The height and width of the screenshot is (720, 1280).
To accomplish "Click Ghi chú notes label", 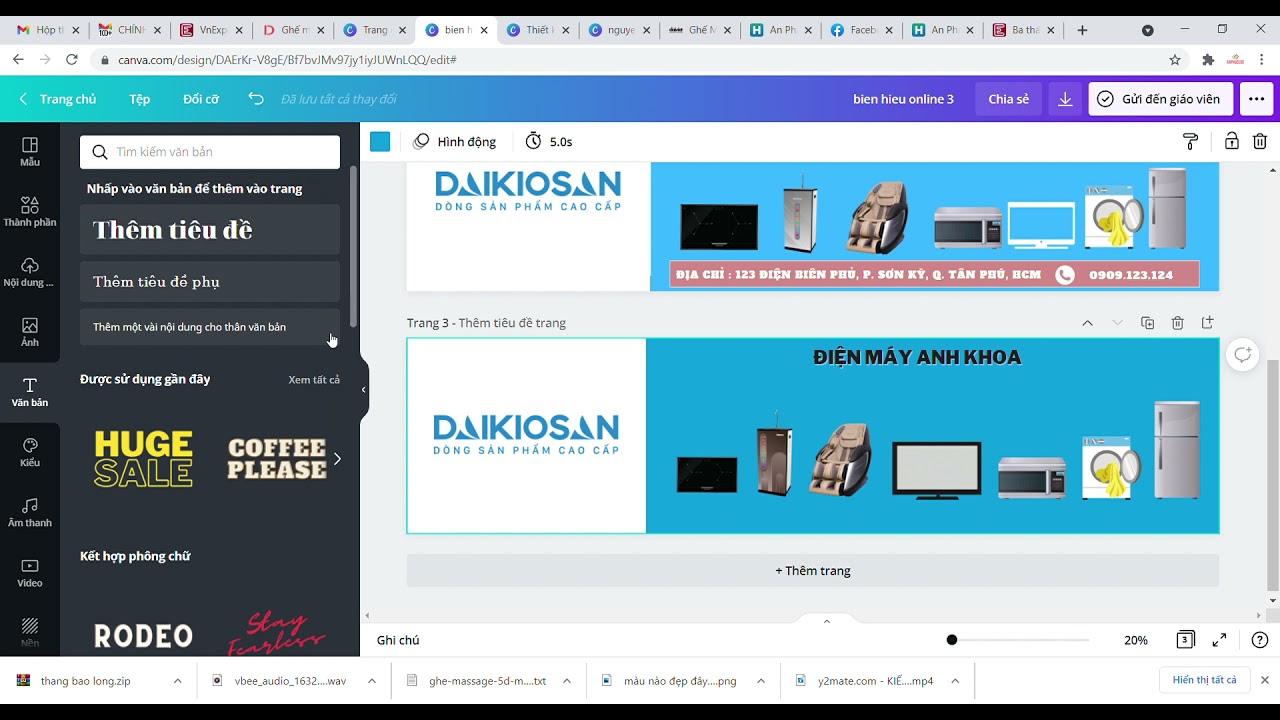I will click(x=398, y=640).
